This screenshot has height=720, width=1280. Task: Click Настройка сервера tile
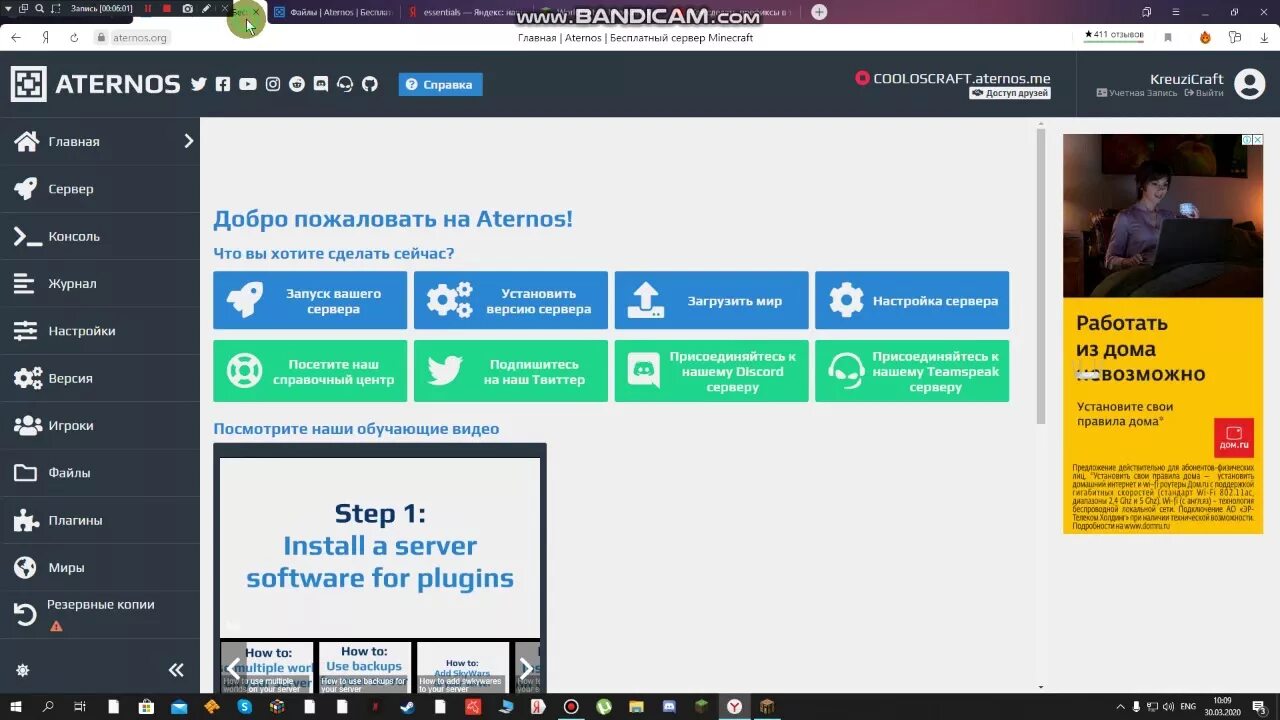912,300
